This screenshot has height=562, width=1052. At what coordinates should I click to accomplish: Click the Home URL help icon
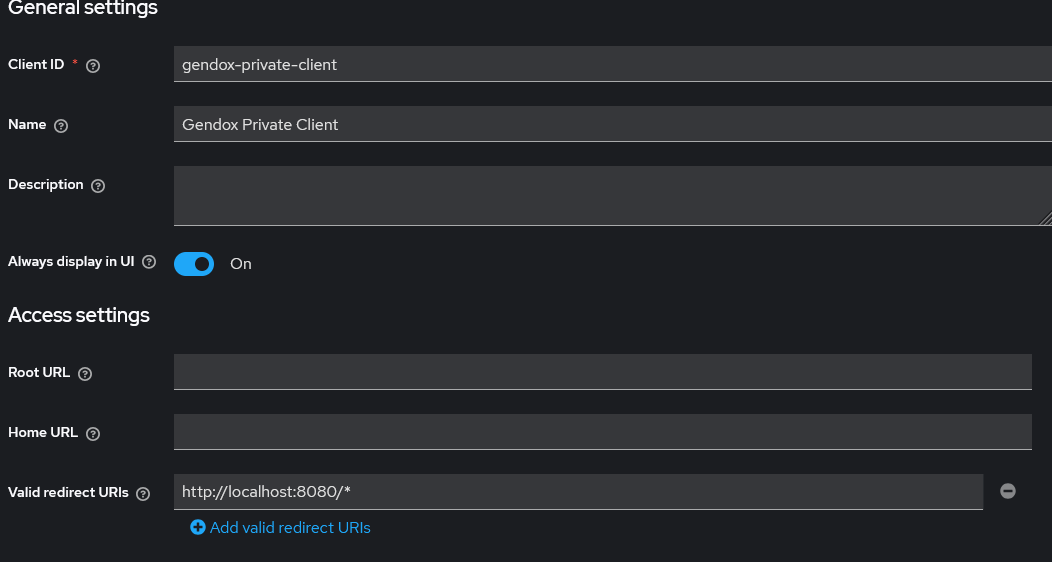(93, 434)
